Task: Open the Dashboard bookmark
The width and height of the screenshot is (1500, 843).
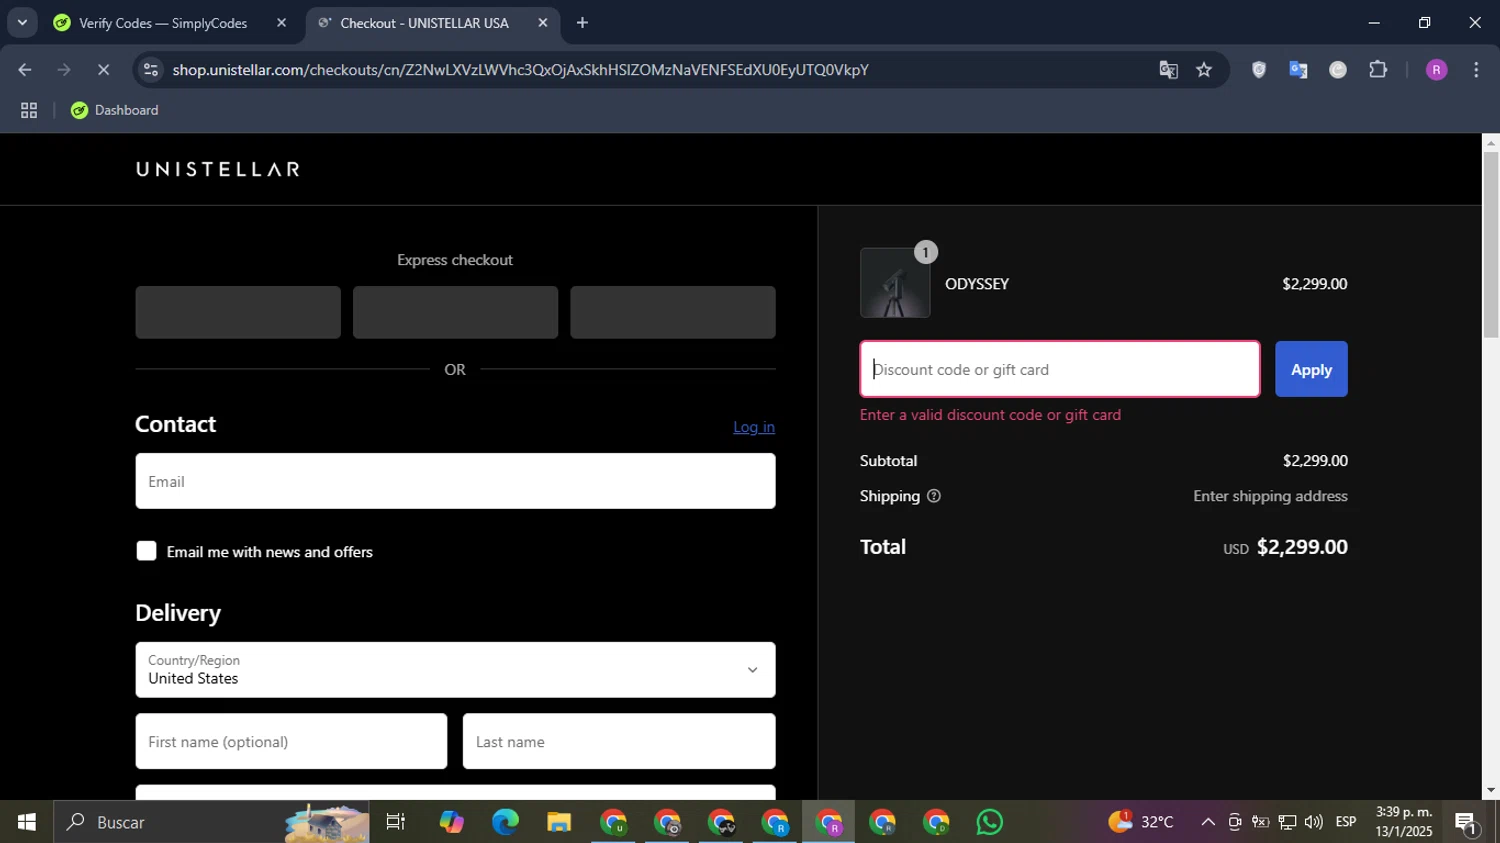Action: 115,111
